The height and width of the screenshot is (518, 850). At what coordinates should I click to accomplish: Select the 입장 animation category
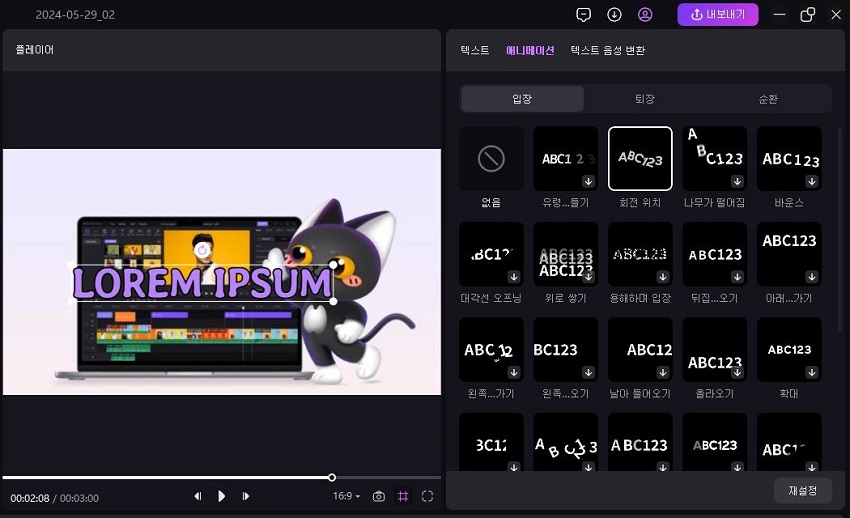(522, 99)
